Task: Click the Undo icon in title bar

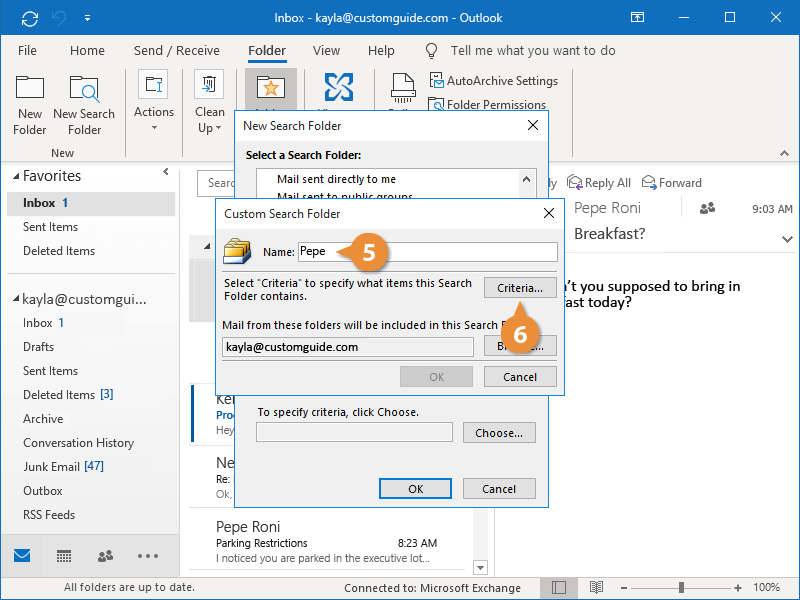Action: (x=59, y=19)
